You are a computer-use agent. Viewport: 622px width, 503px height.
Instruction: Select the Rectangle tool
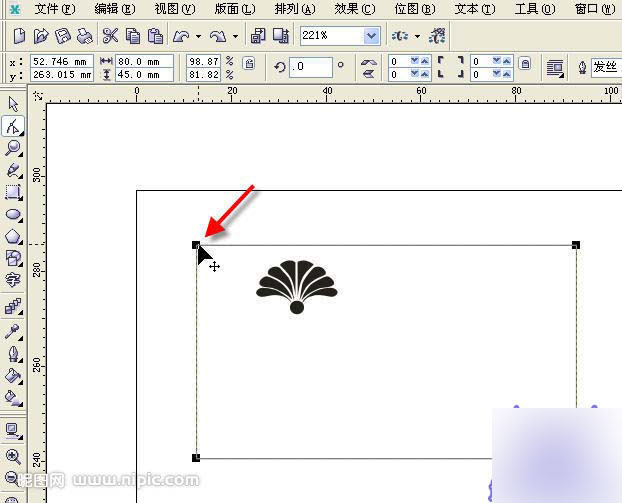[x=13, y=192]
